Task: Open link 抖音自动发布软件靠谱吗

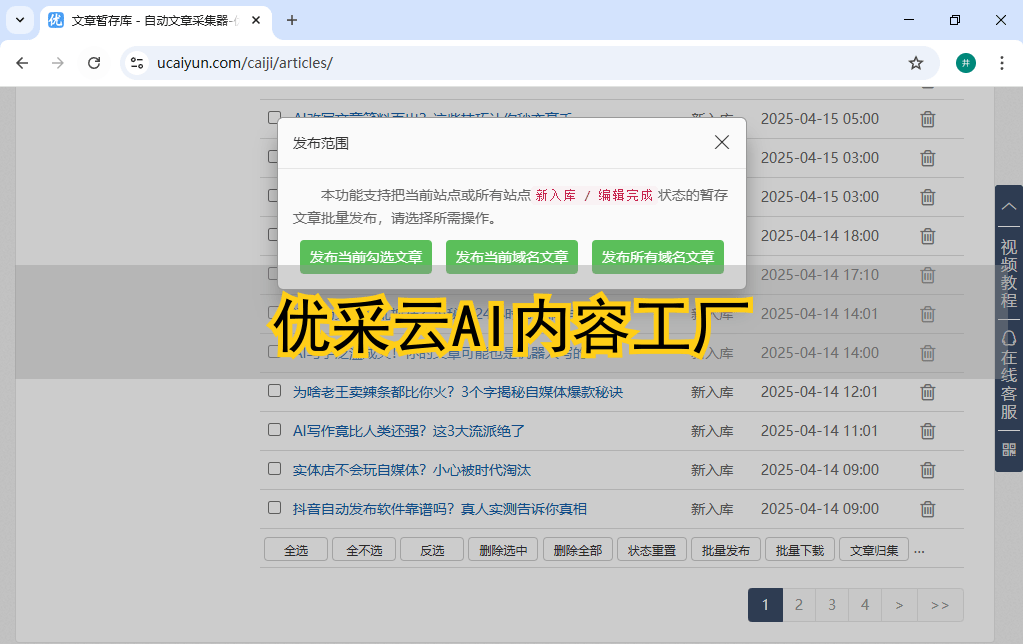Action: coord(439,509)
